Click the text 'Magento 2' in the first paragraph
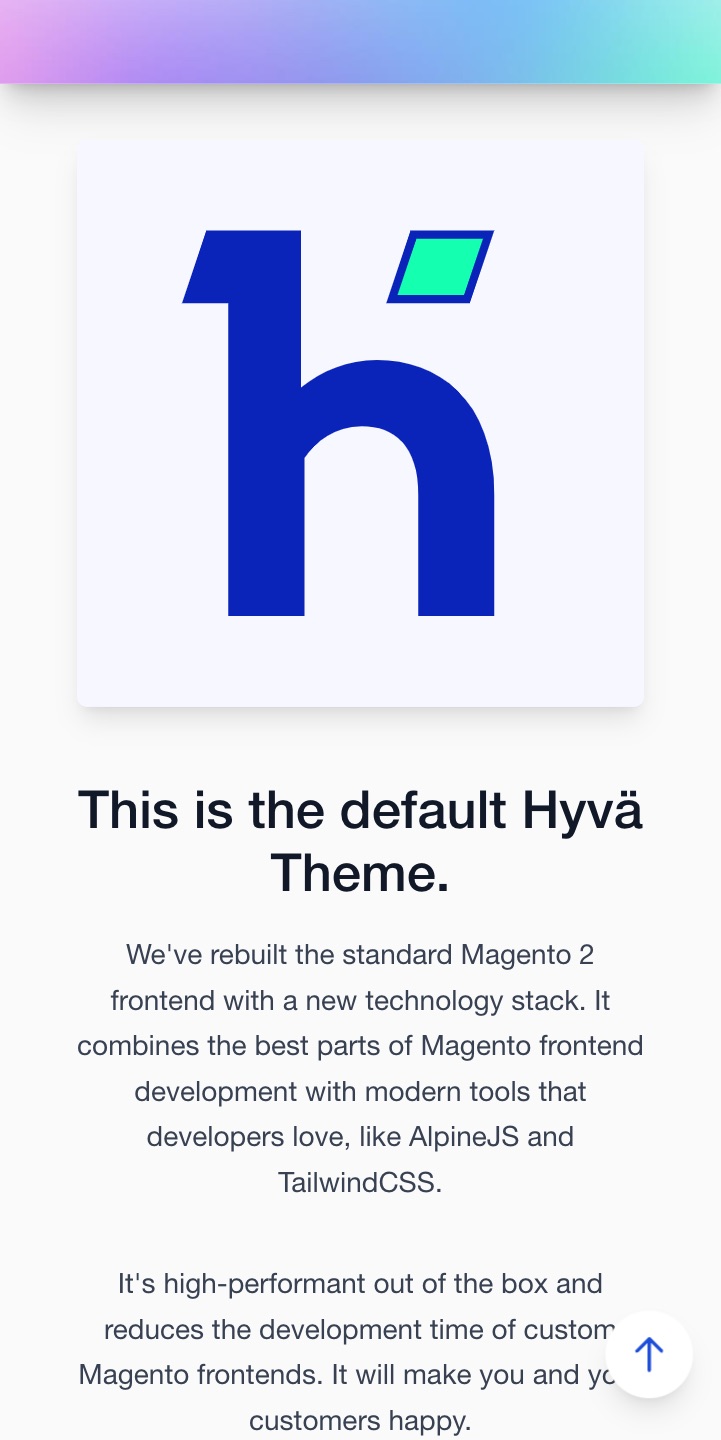The image size is (721, 1440). (527, 955)
